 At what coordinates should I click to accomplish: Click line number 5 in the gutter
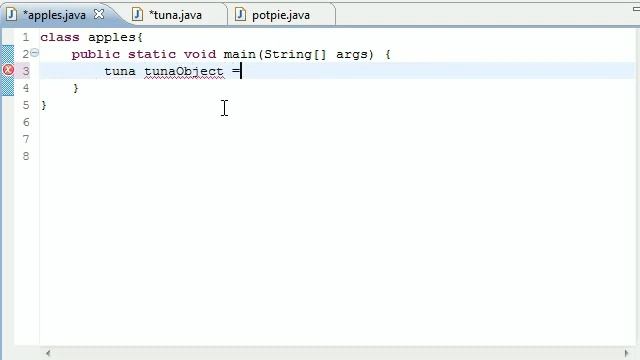[x=26, y=105]
